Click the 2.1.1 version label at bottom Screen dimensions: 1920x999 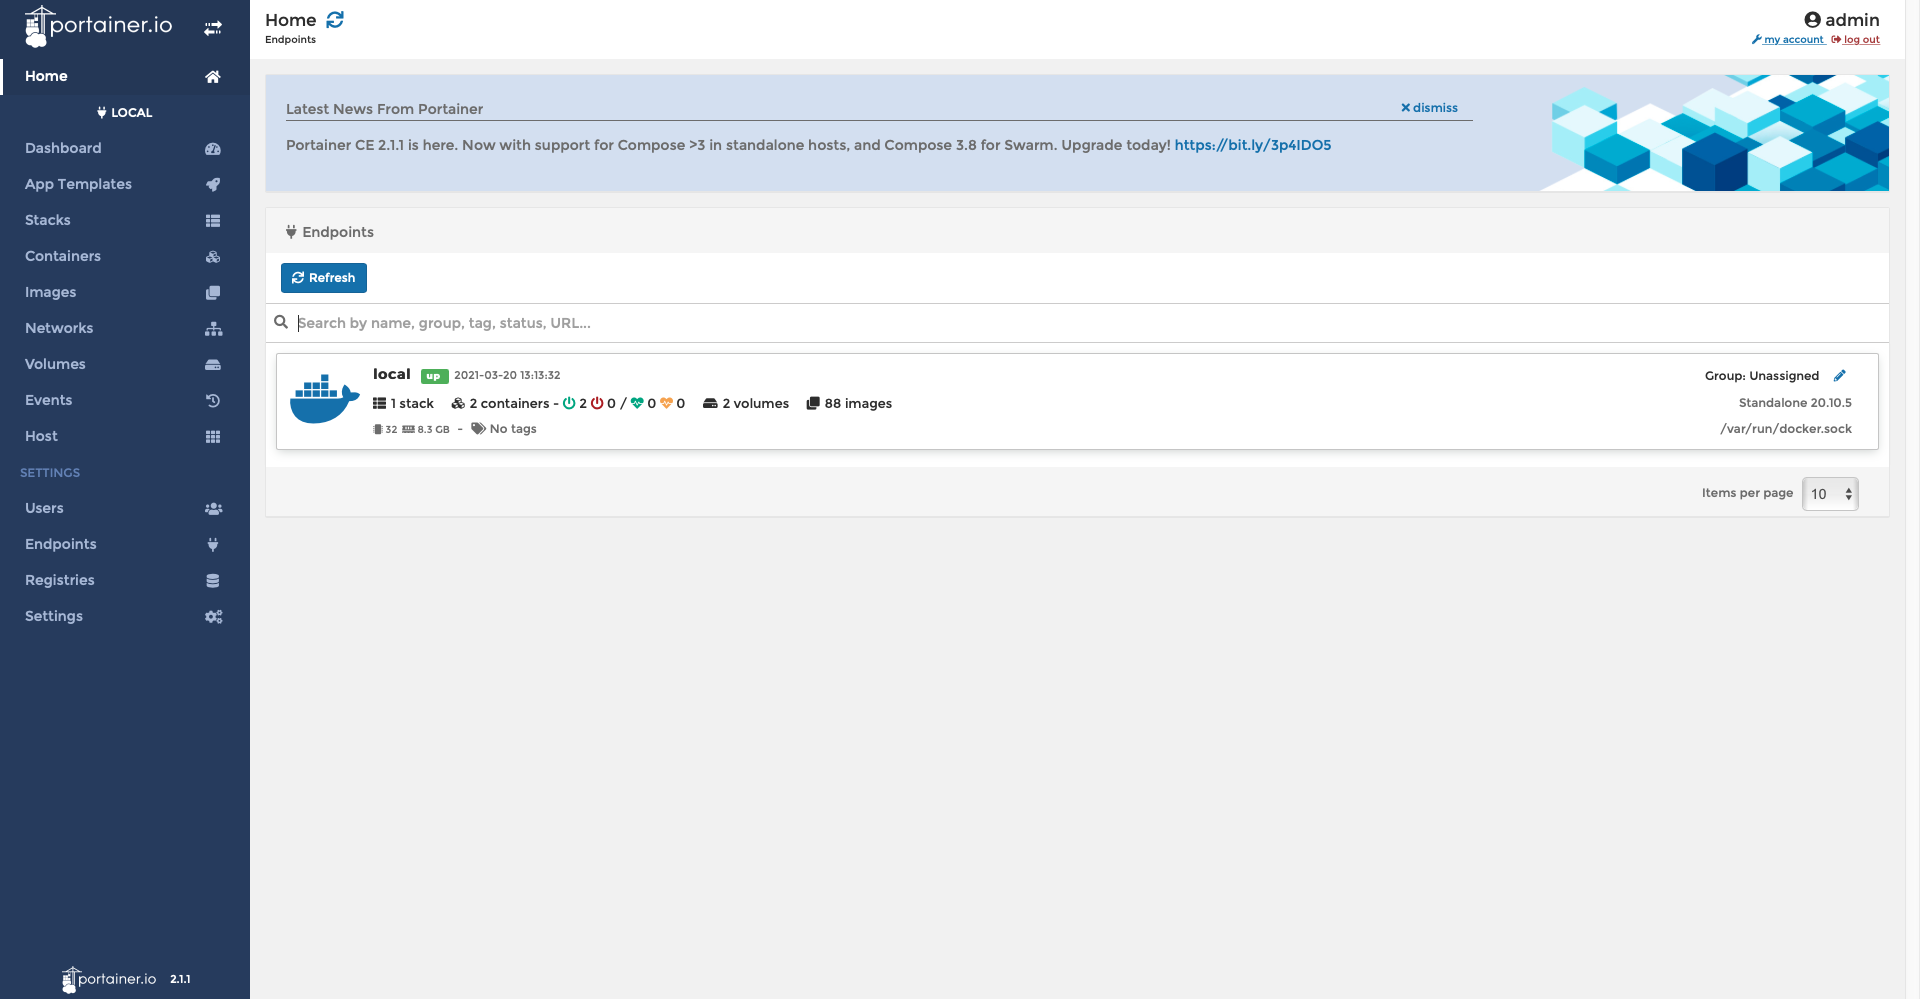click(180, 980)
